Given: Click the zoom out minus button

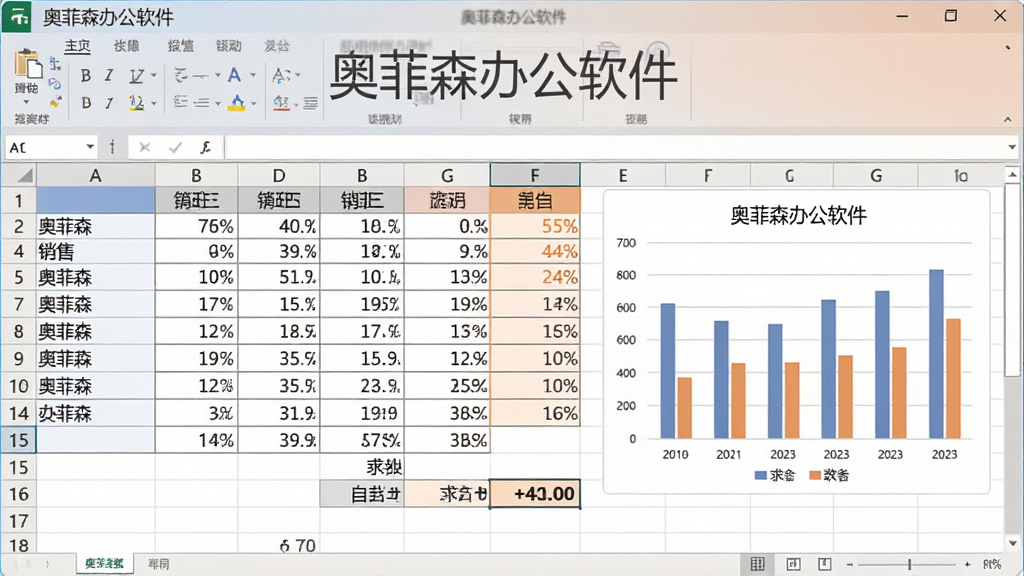Looking at the screenshot, I should [850, 564].
